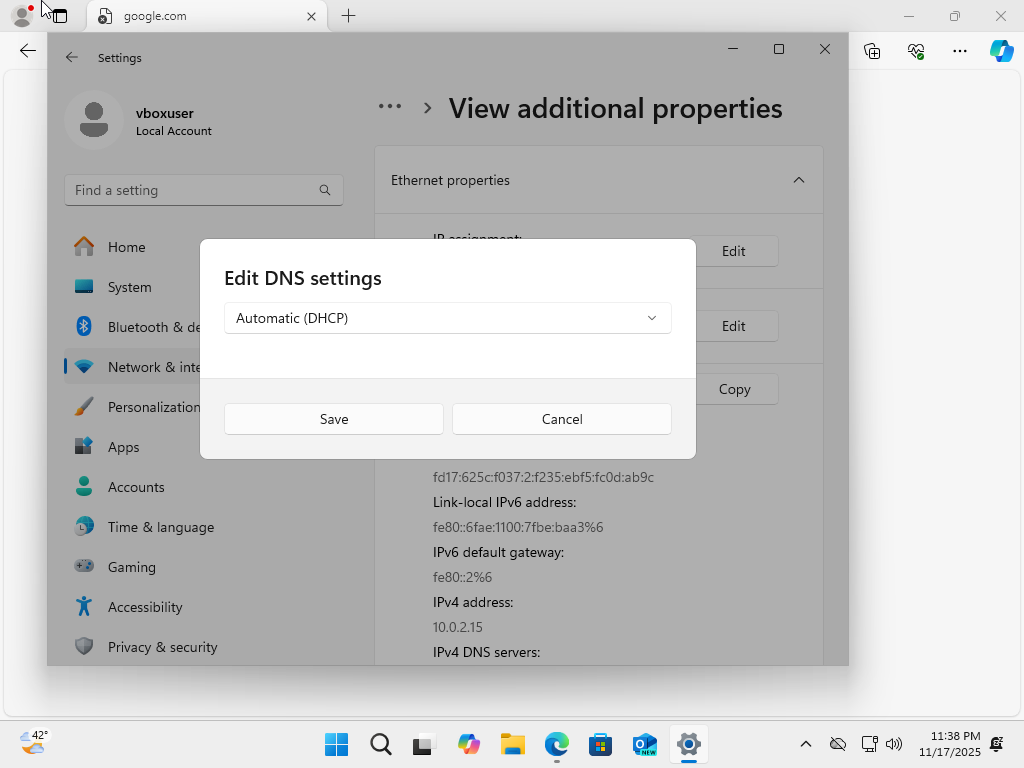Open Privacy & security settings

click(162, 647)
